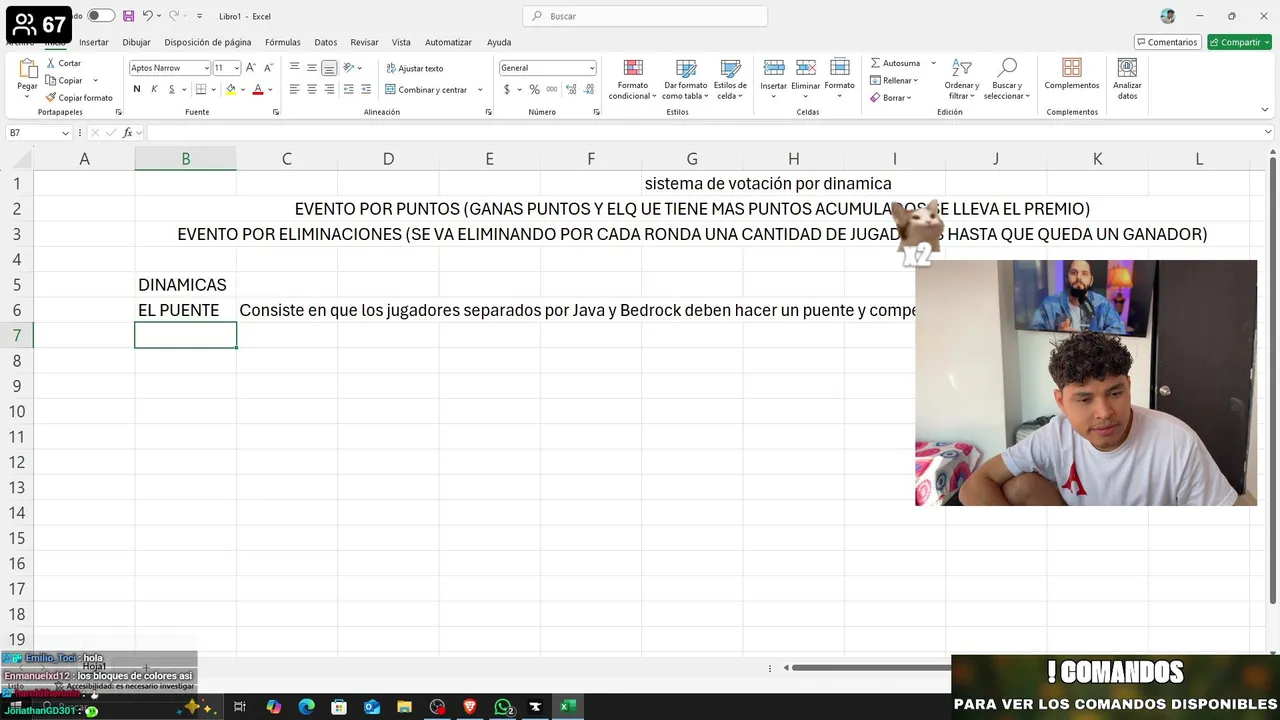Open the Vista tab
The image size is (1280, 720).
(x=401, y=42)
